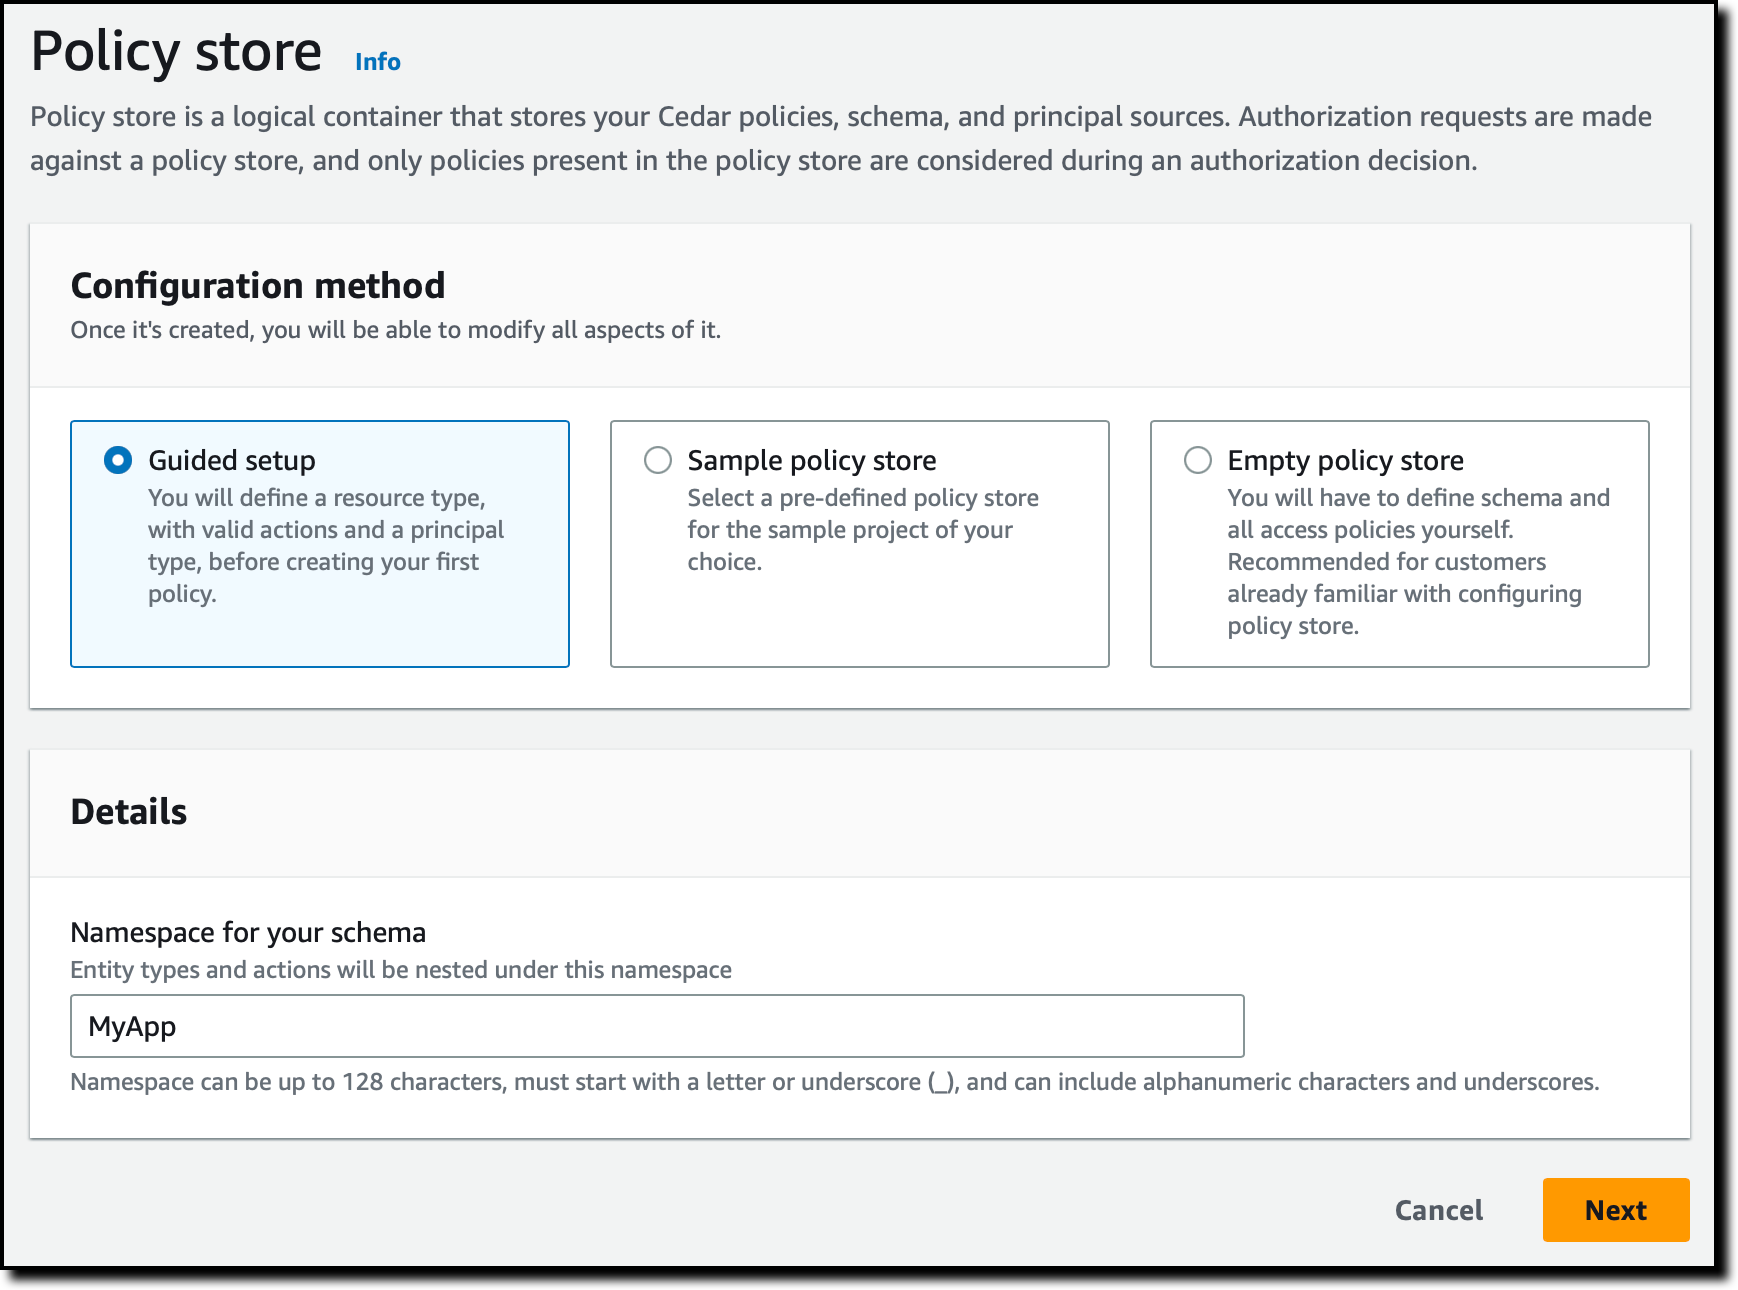The width and height of the screenshot is (1738, 1290).
Task: Click the Configuration method section heading
Action: pos(258,286)
